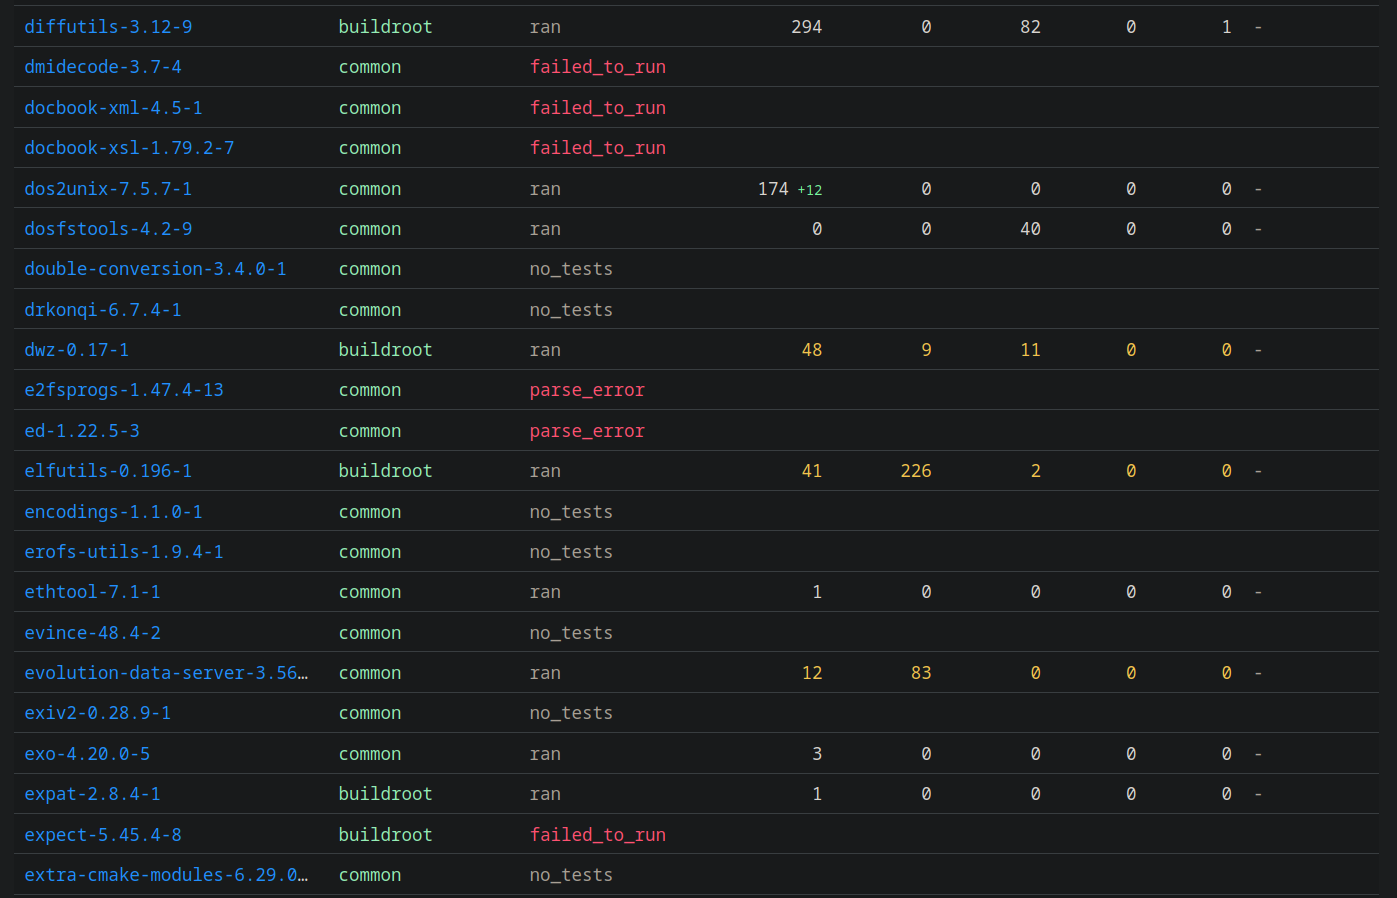Select the value 294 in diffutils row
1397x898 pixels.
806,27
